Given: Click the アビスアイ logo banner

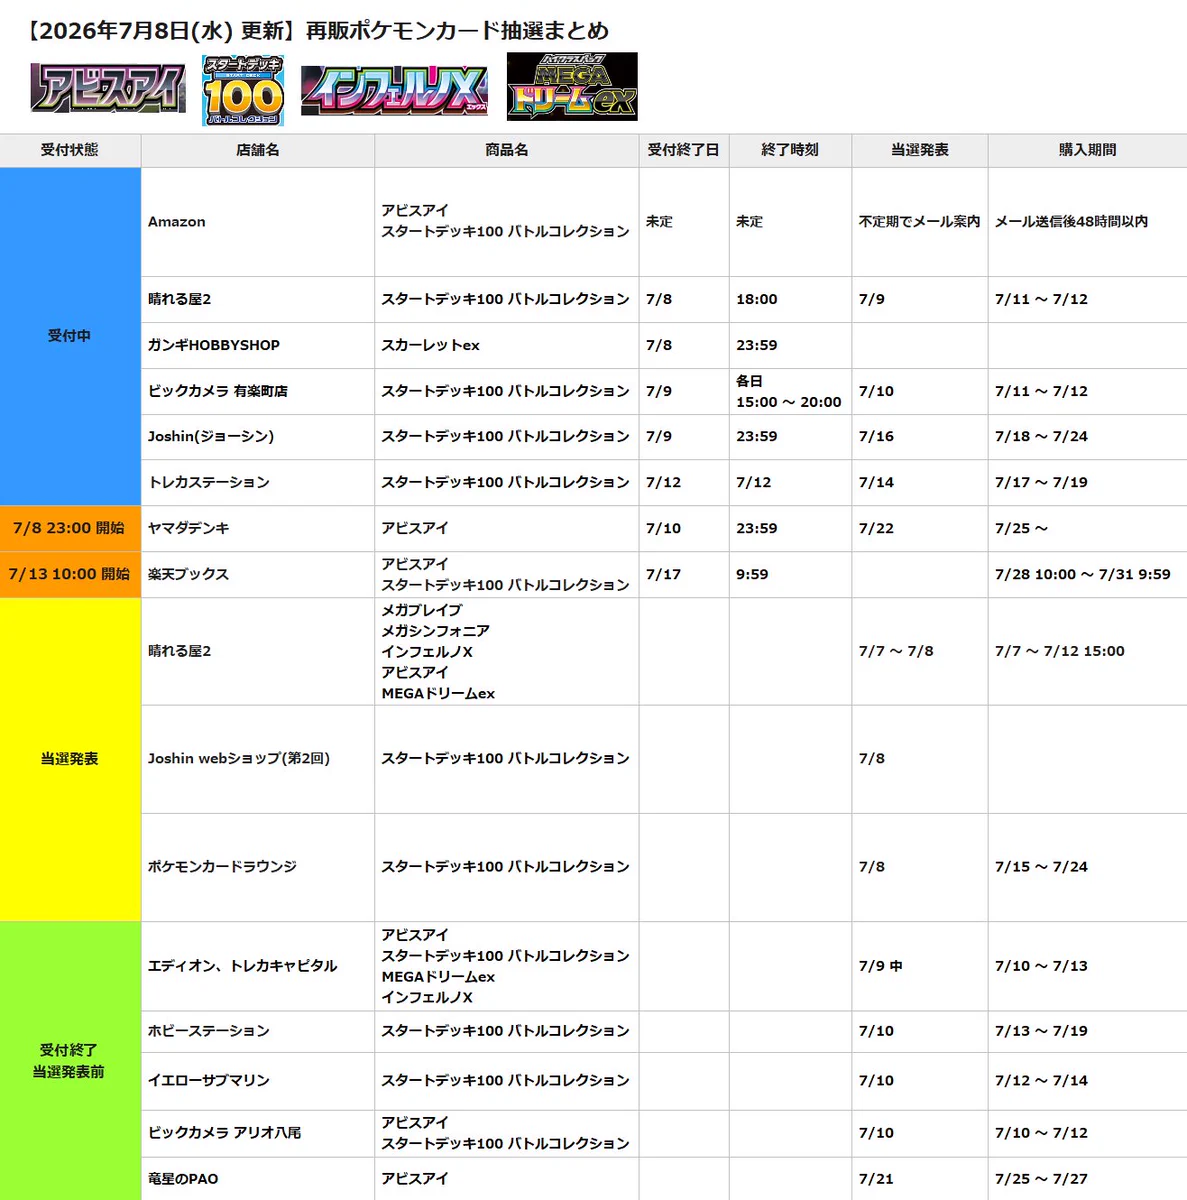Looking at the screenshot, I should click(x=108, y=89).
